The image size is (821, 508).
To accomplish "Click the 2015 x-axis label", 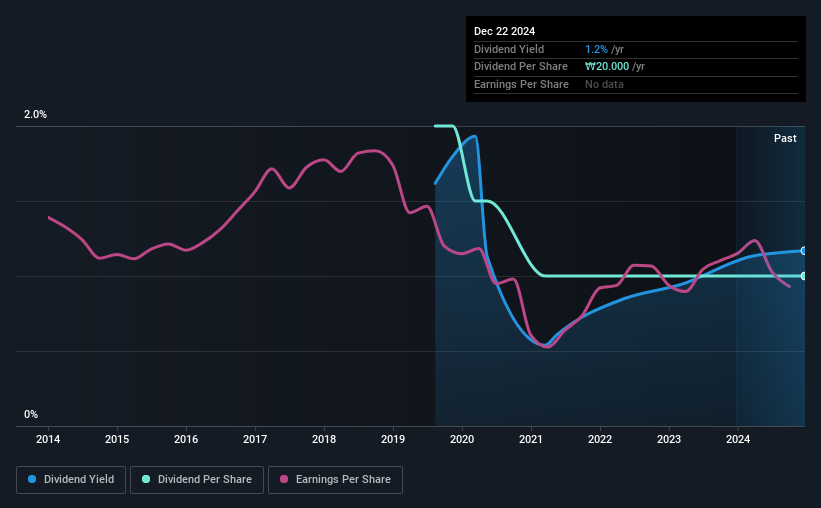I will pos(117,439).
